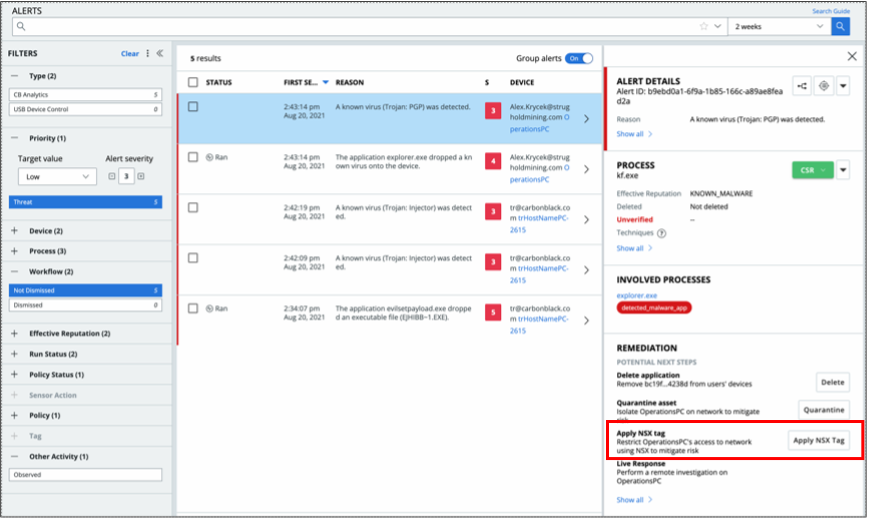The width and height of the screenshot is (869, 520).
Task: Open details chevron for Trojan PGP alert
Action: (x=586, y=119)
